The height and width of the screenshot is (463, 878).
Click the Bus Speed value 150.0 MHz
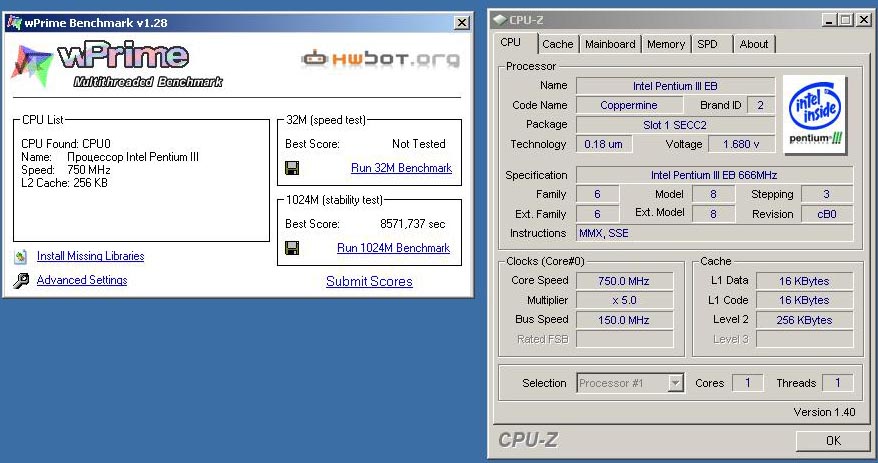click(624, 320)
